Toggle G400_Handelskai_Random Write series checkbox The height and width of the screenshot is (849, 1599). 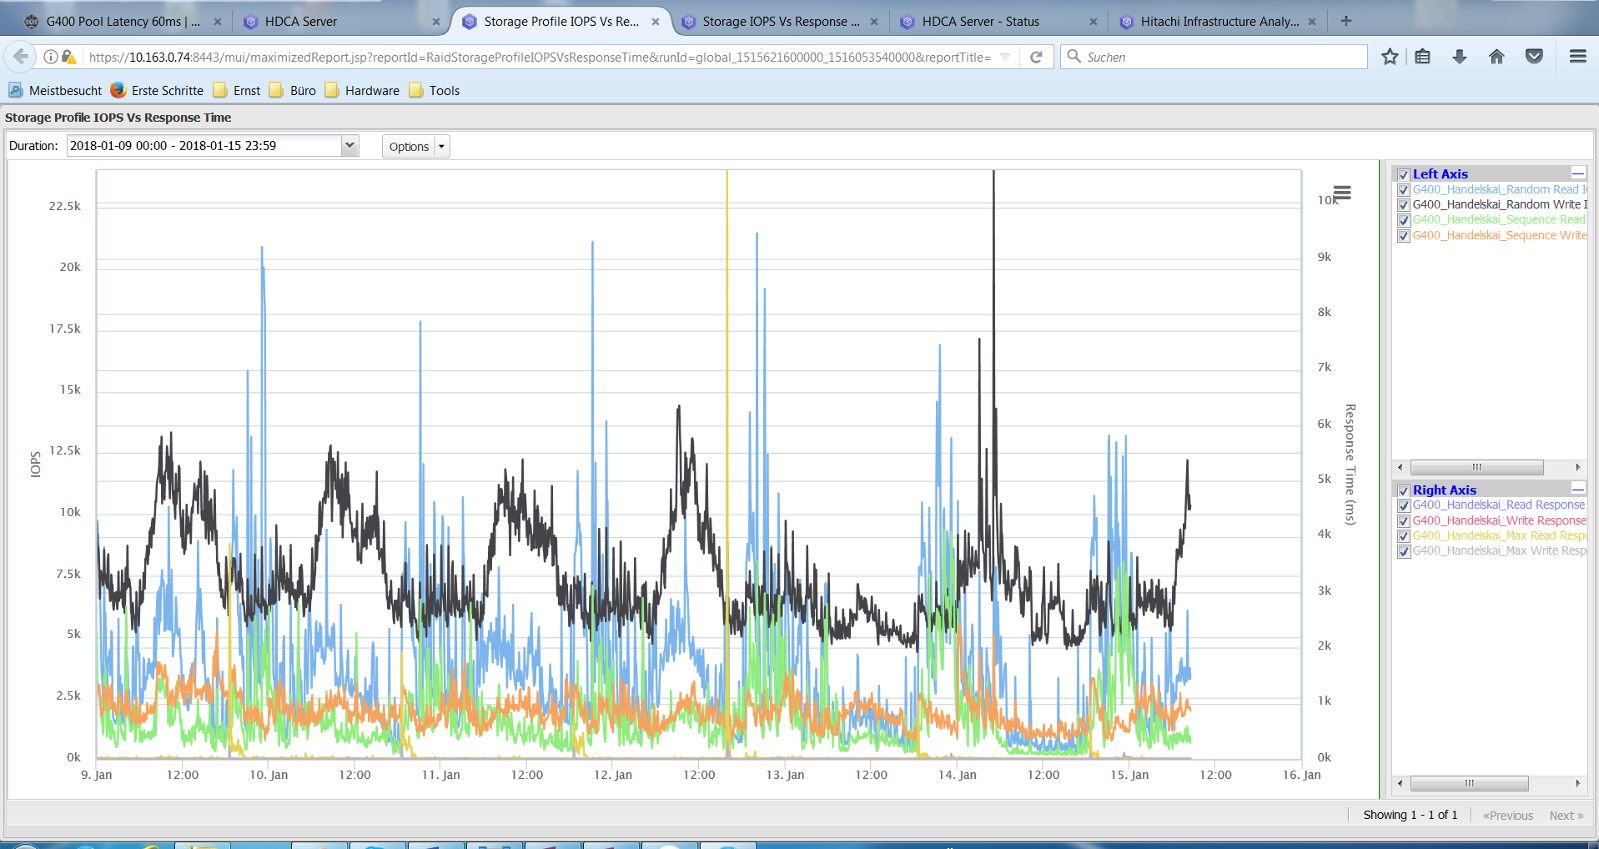[x=1403, y=205]
